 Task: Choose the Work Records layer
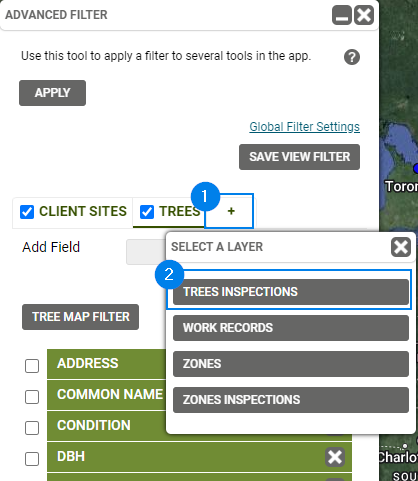pyautogui.click(x=291, y=328)
